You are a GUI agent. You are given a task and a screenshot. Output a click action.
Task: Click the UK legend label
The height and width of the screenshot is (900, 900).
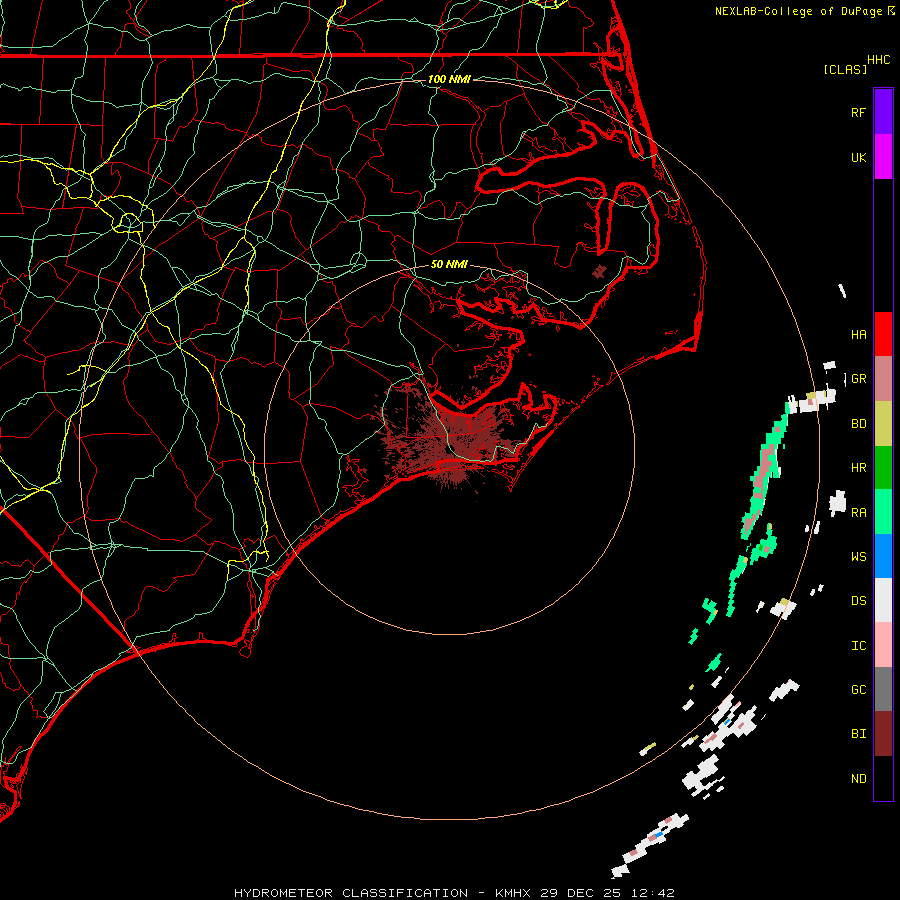(858, 157)
